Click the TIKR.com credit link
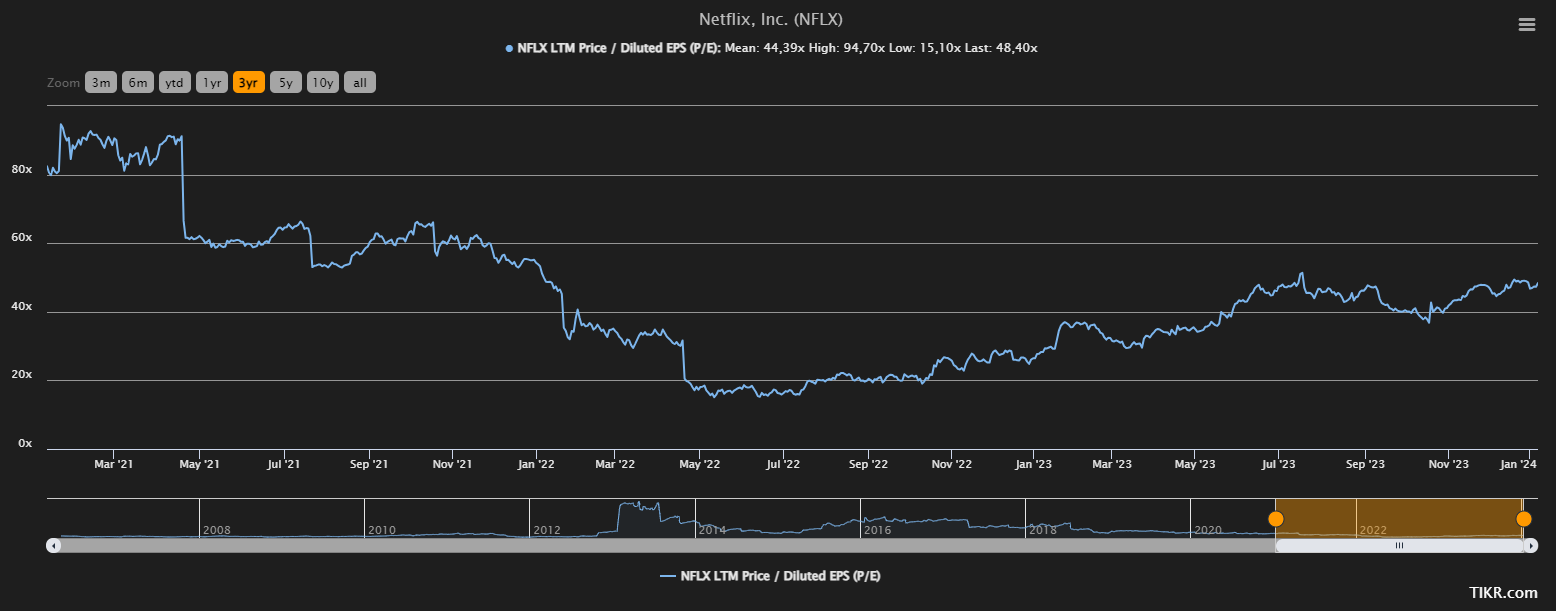1556x611 pixels. (x=1503, y=593)
